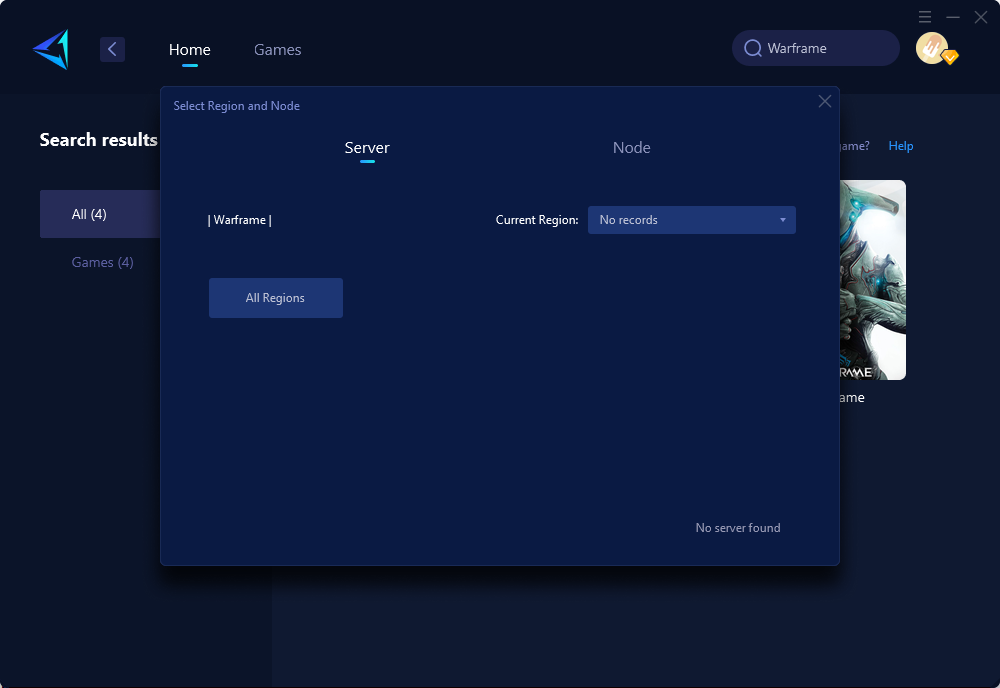Click the search magnifier icon
The width and height of the screenshot is (1000, 688).
(x=753, y=48)
